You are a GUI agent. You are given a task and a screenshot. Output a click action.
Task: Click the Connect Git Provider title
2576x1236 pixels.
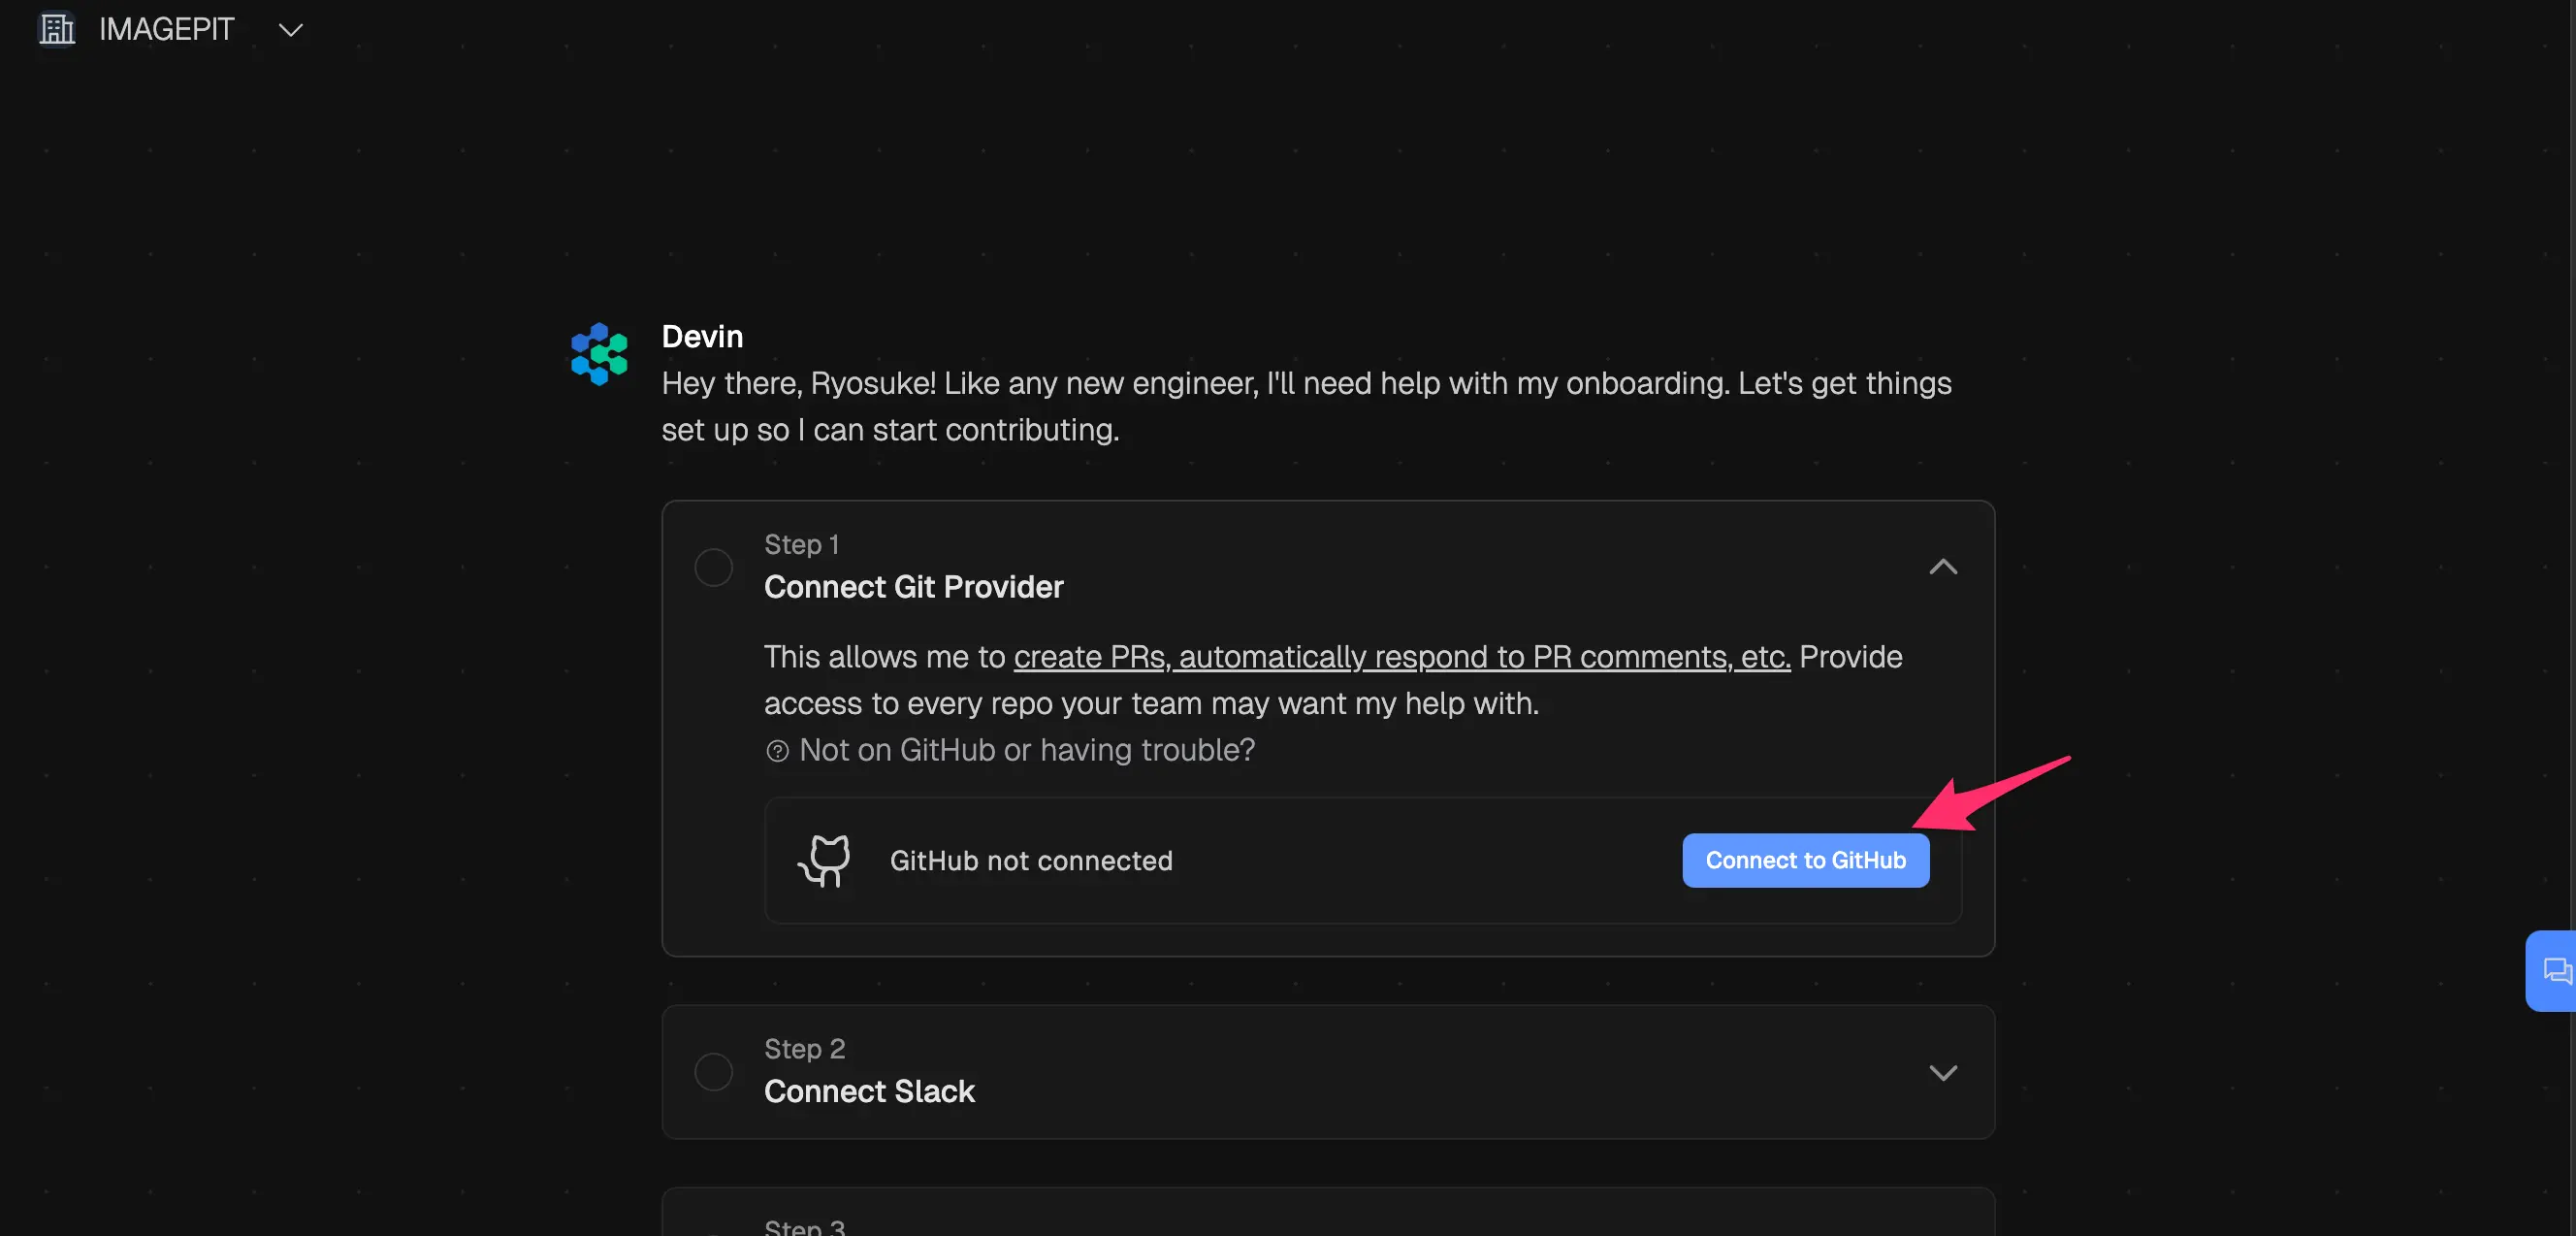913,587
